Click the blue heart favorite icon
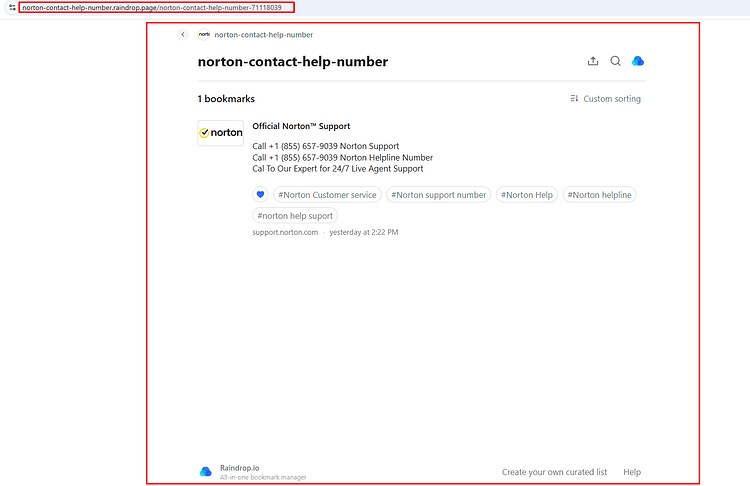The width and height of the screenshot is (750, 486). 260,195
